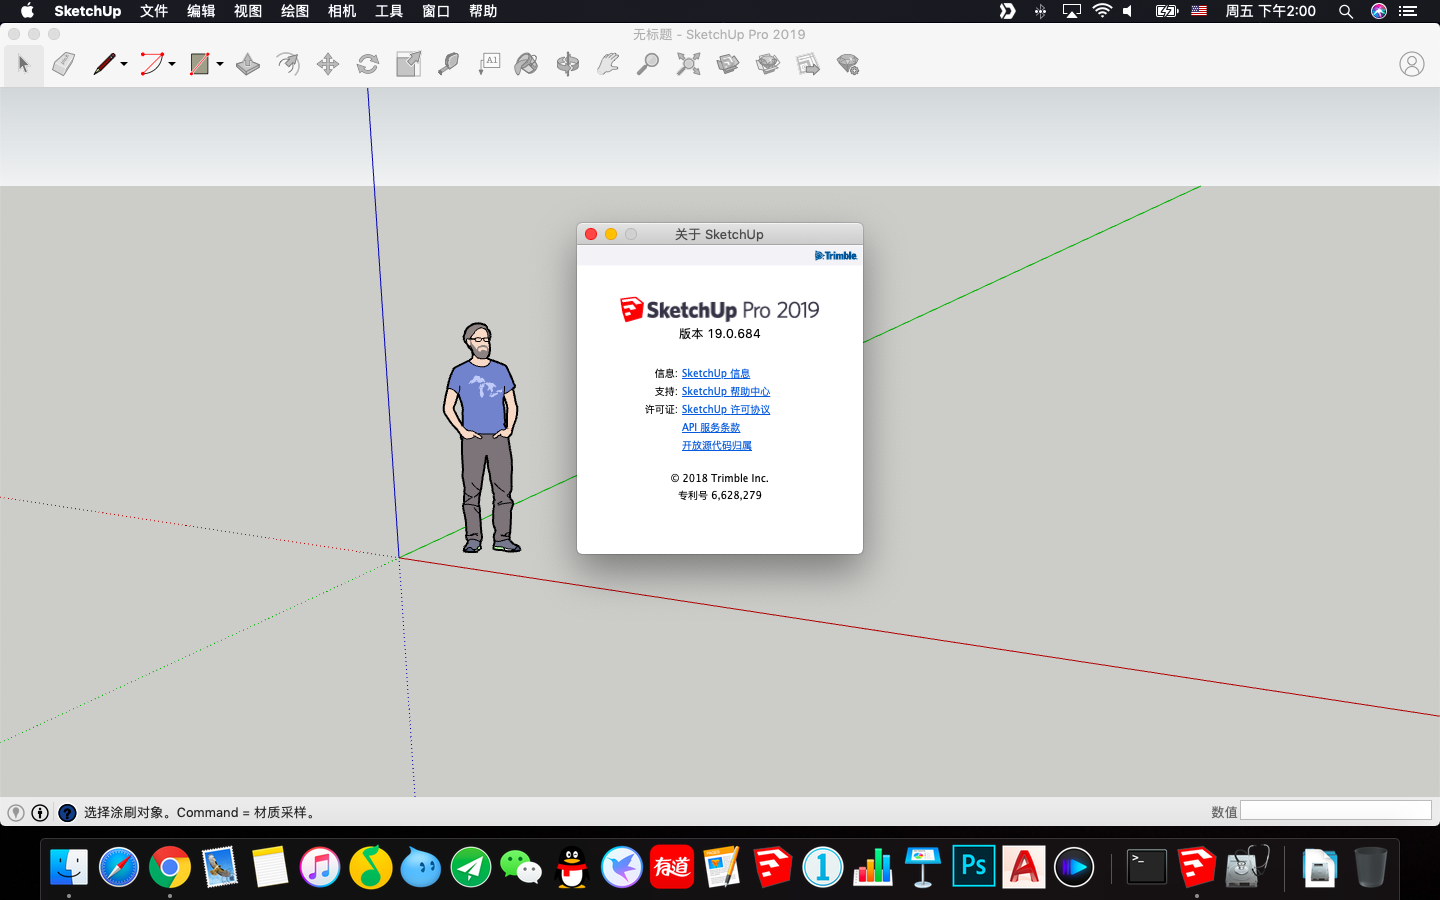Open Notification Center list icon
Image resolution: width=1440 pixels, height=900 pixels.
[1408, 11]
